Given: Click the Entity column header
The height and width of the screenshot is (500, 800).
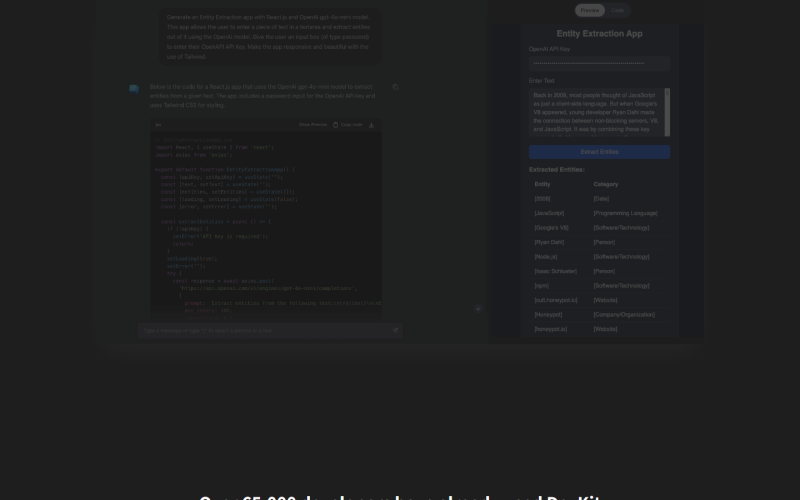Looking at the screenshot, I should point(542,184).
